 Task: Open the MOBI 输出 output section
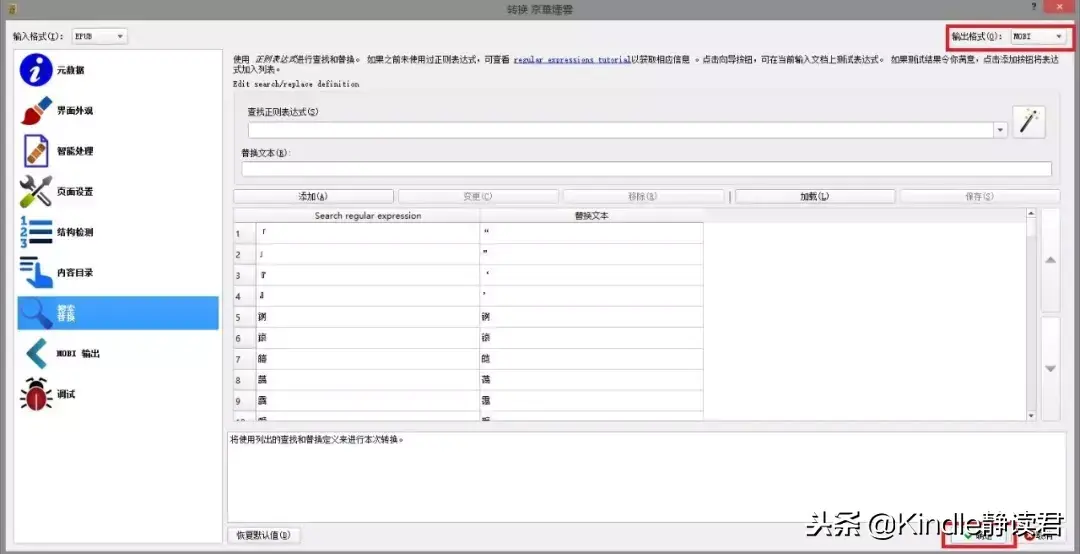tap(118, 353)
